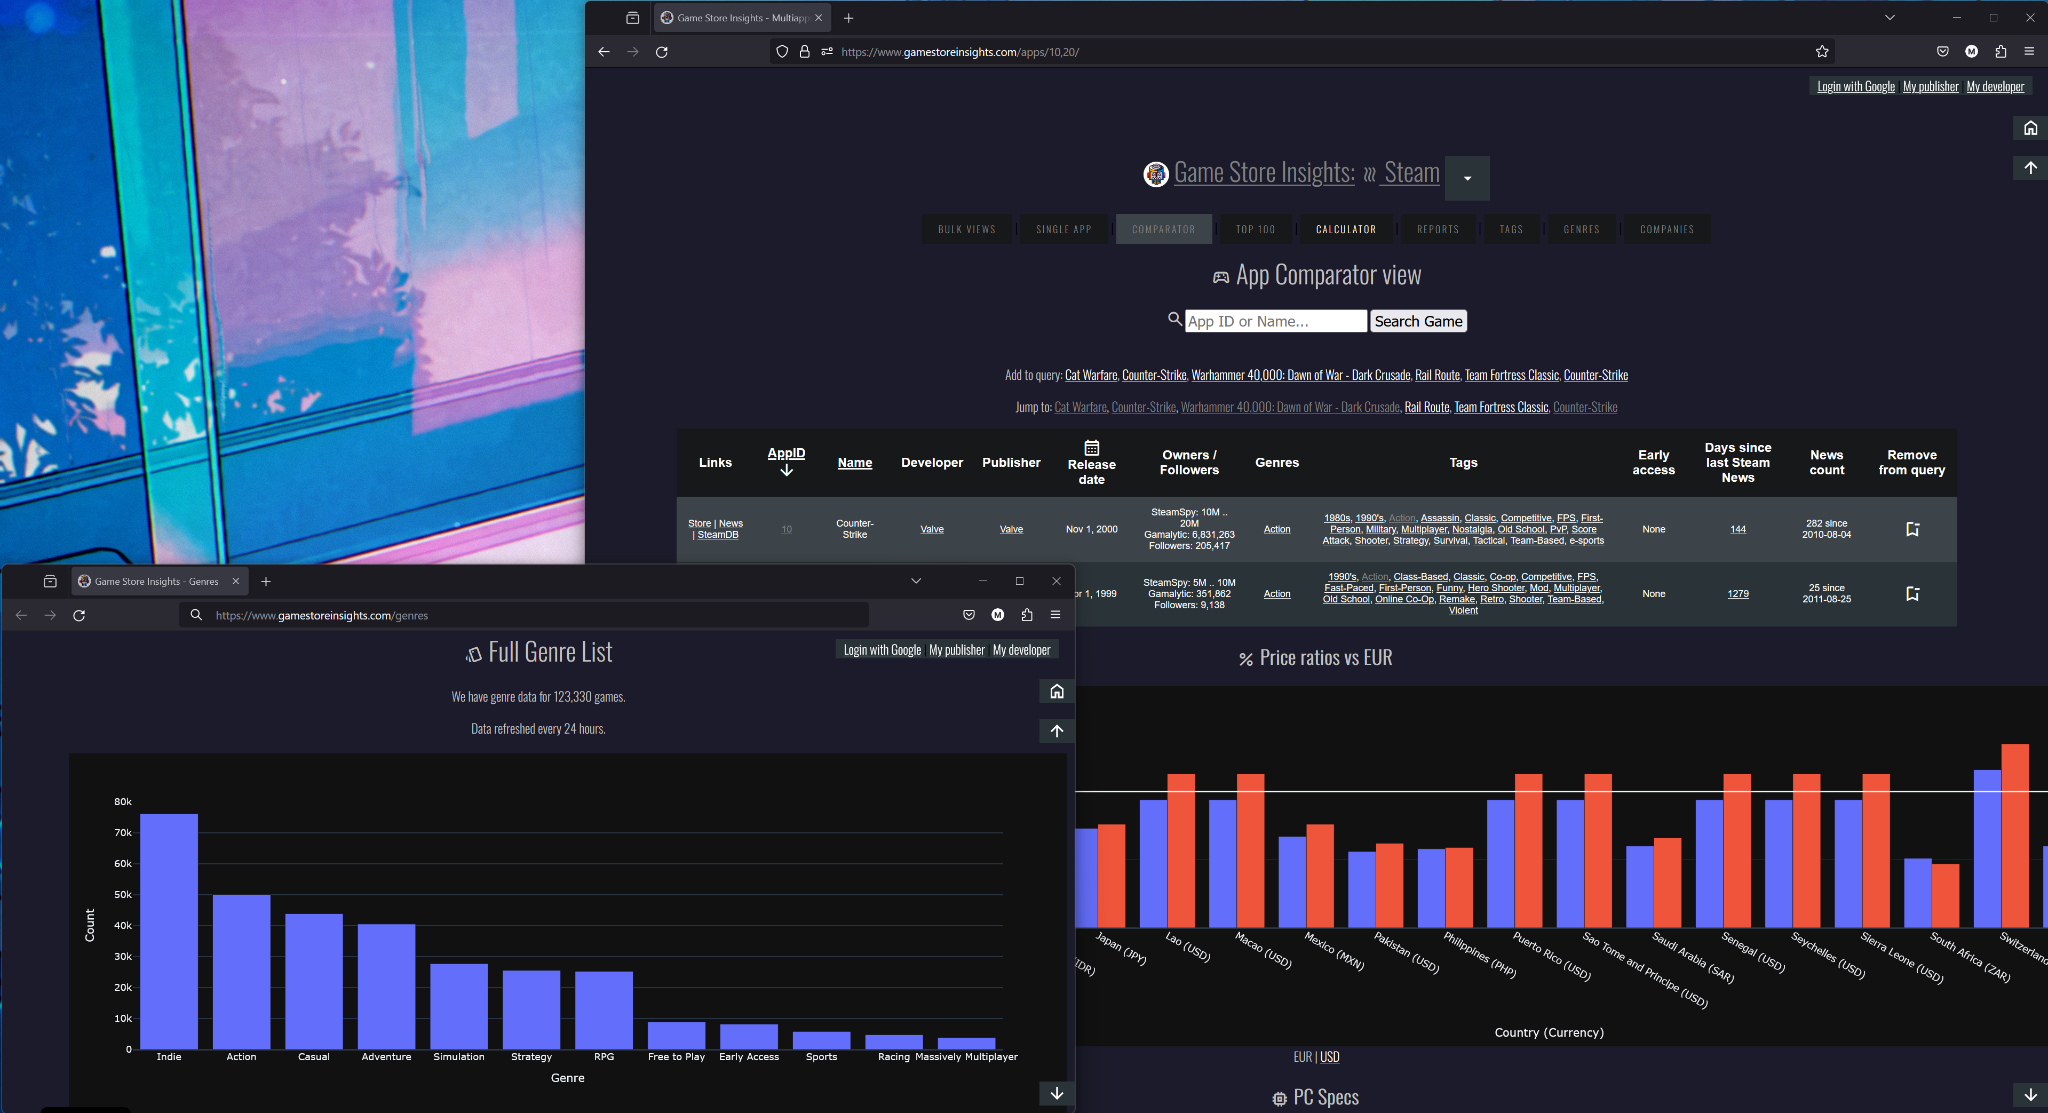The image size is (2048, 1113).
Task: Open the Firefox View icon in the Genres window
Action: pos(50,581)
